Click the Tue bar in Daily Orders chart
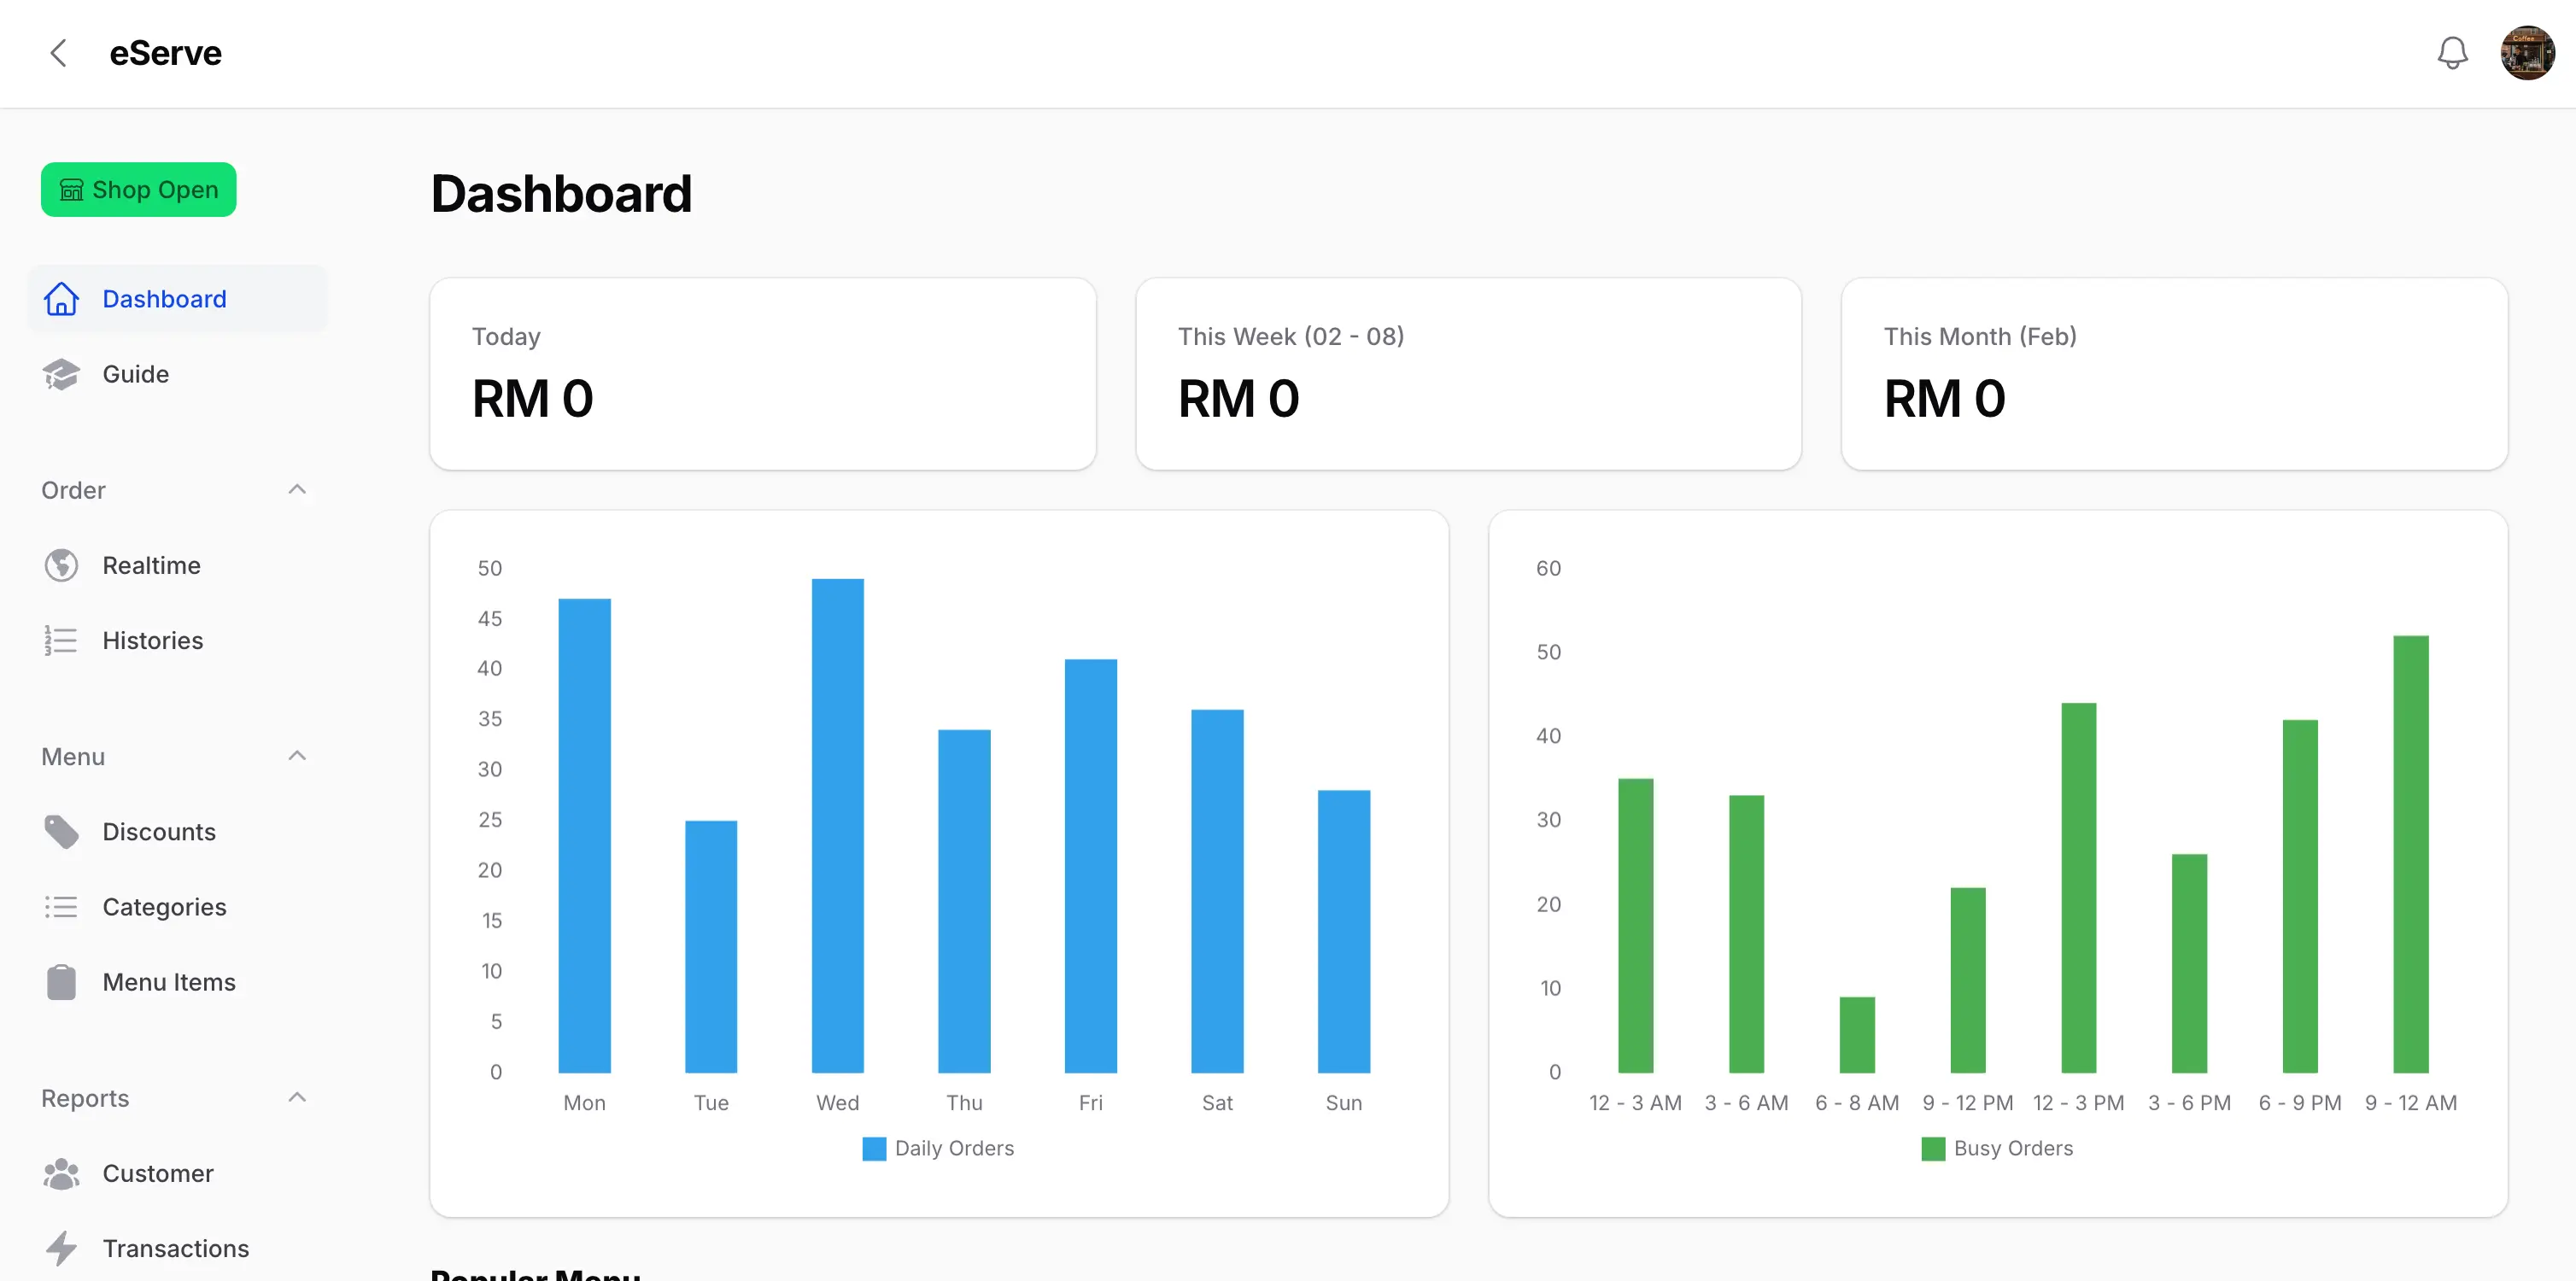 [x=711, y=946]
